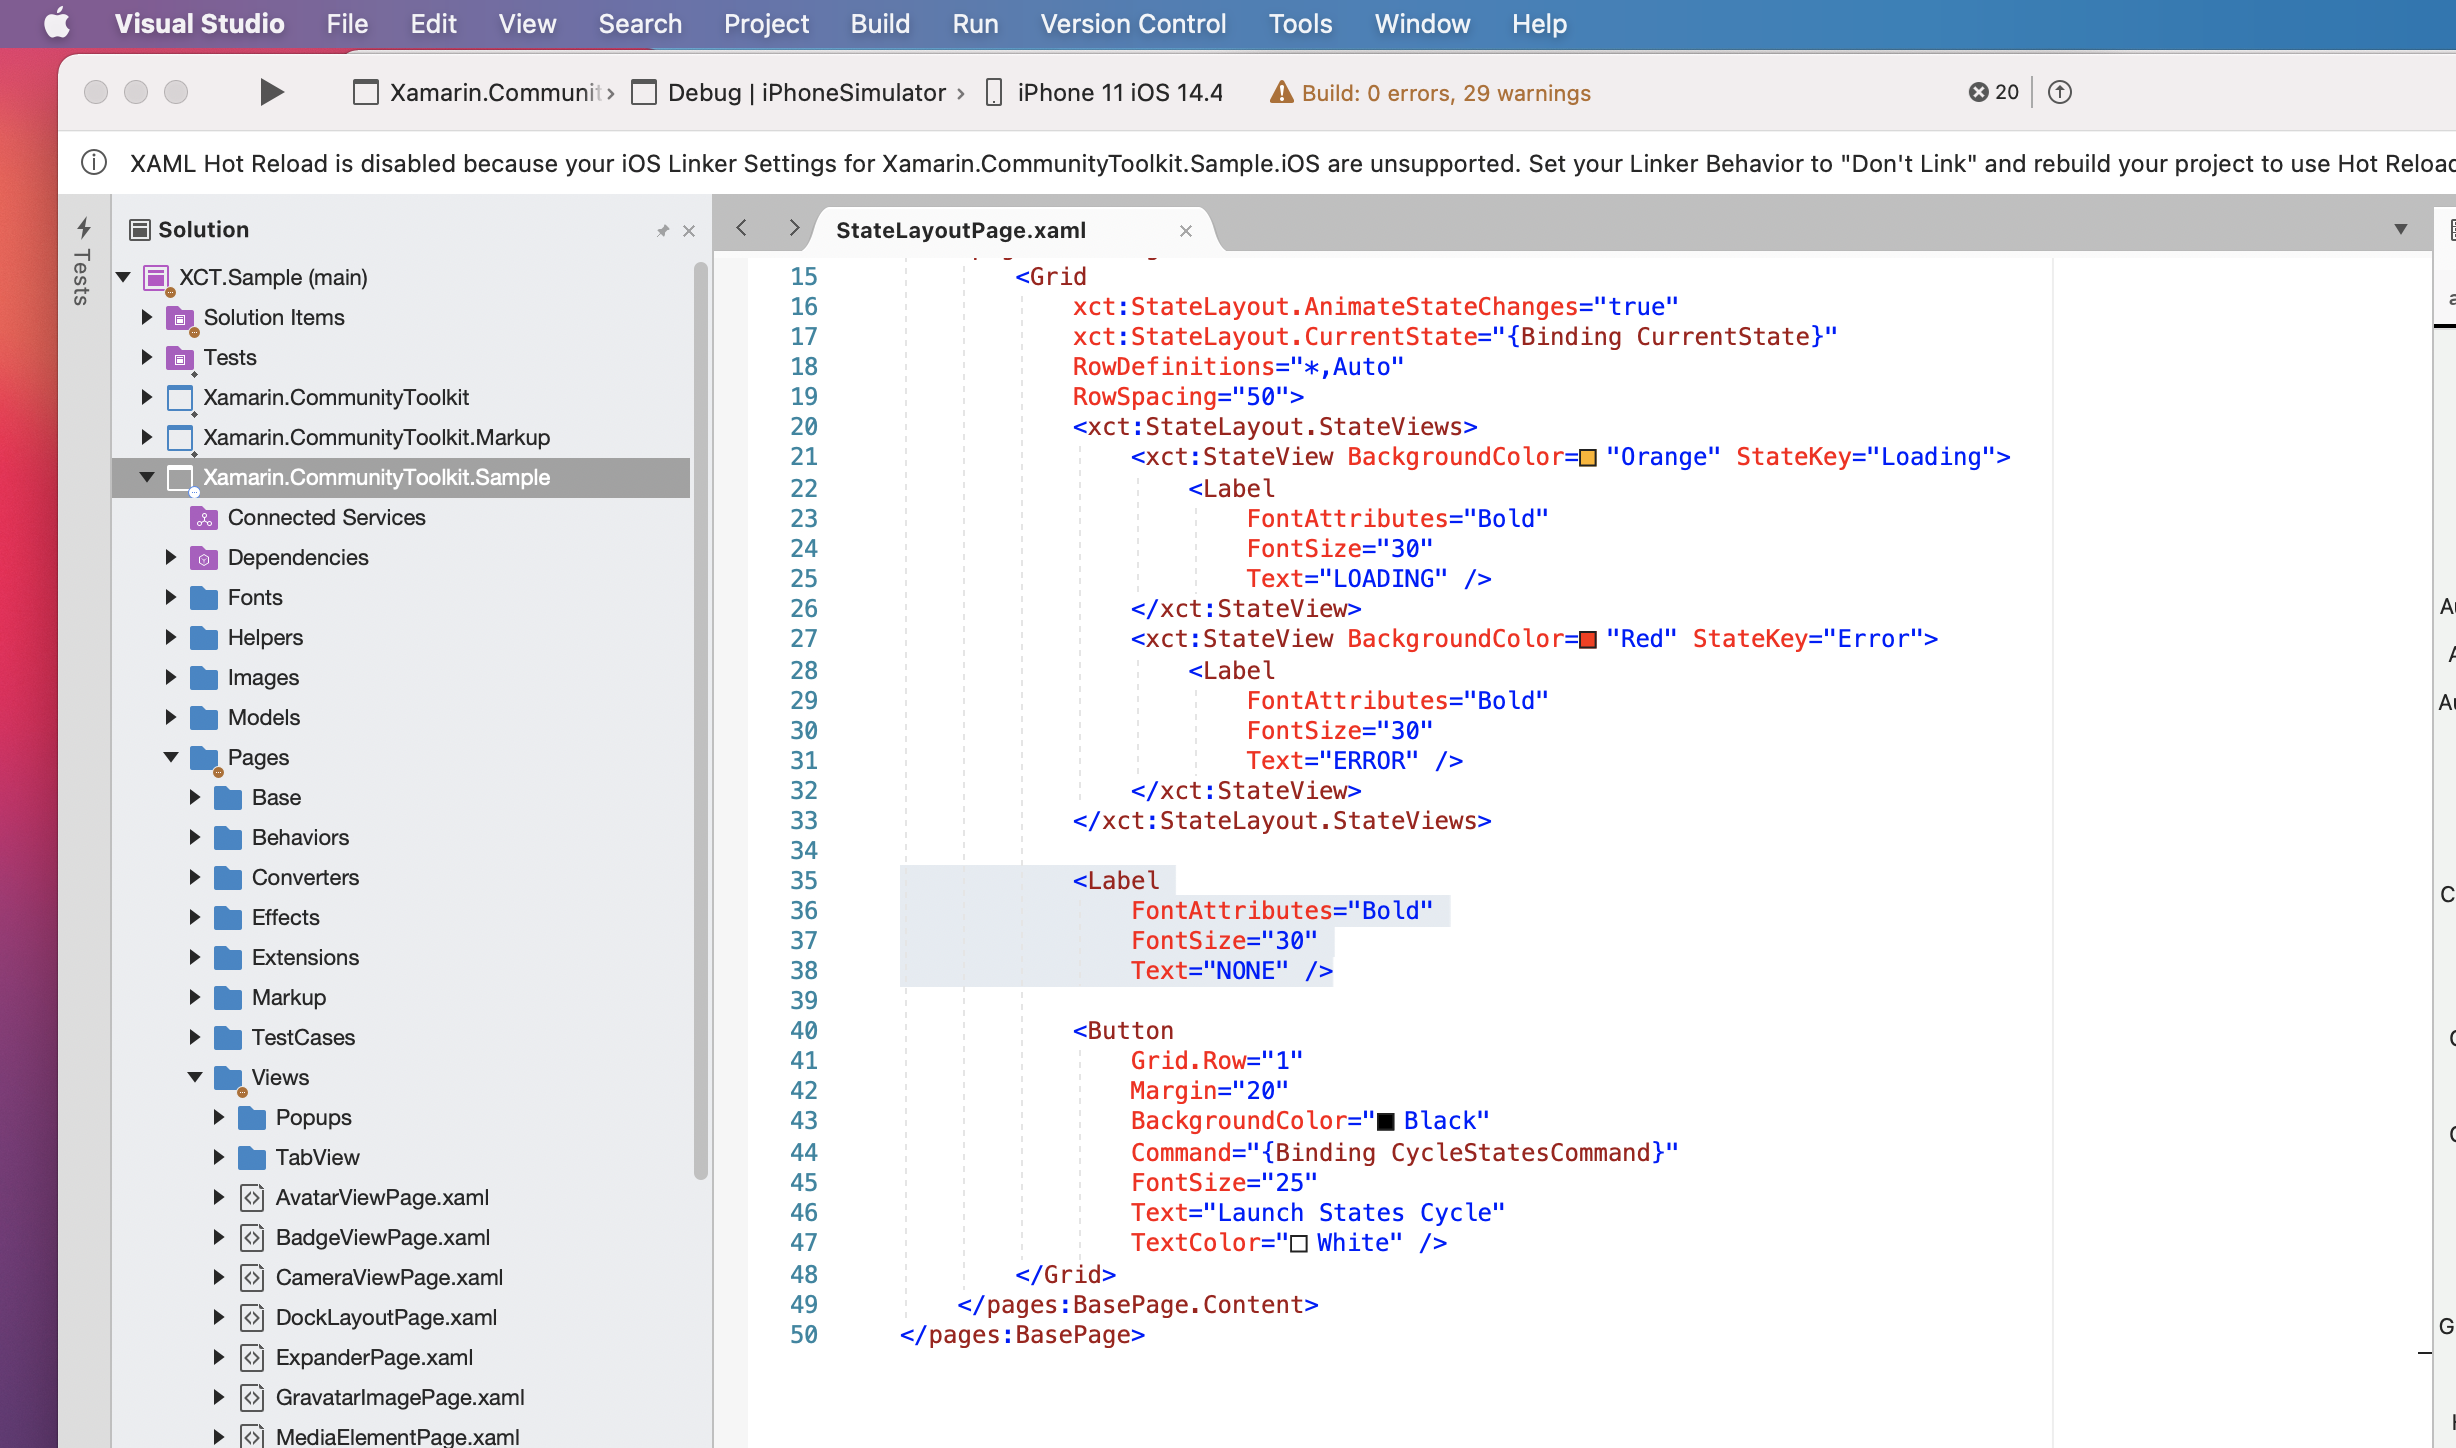Pin the Solution panel with pin icon

(662, 231)
